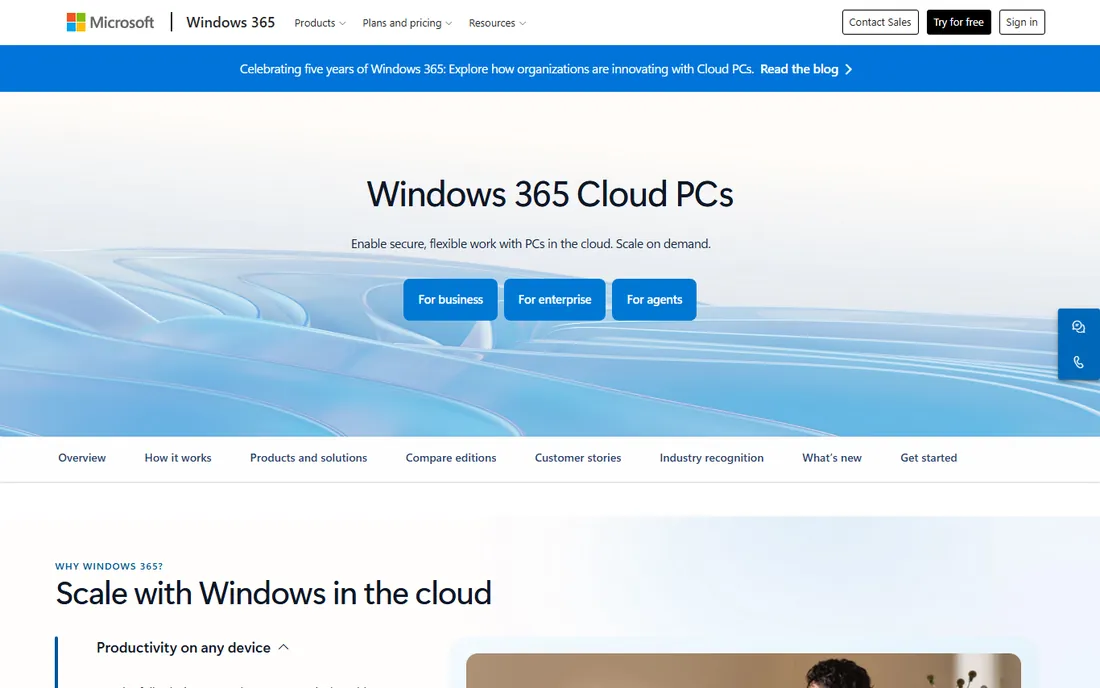Go to Windows 365 home link
The image size is (1100, 688).
pyautogui.click(x=230, y=22)
